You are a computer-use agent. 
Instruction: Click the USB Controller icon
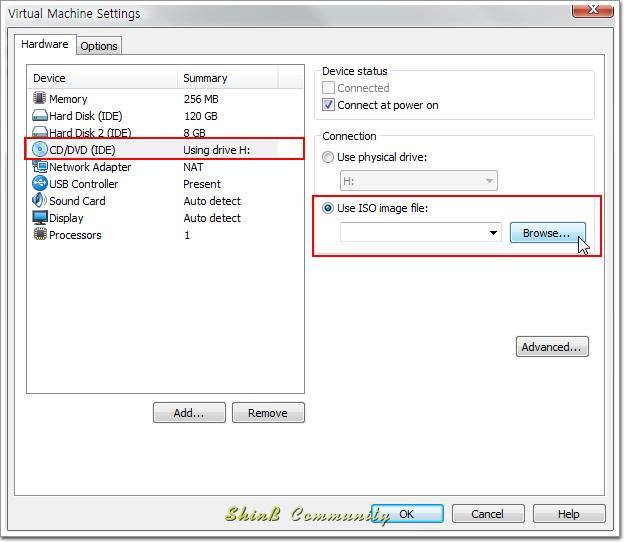pyautogui.click(x=40, y=183)
